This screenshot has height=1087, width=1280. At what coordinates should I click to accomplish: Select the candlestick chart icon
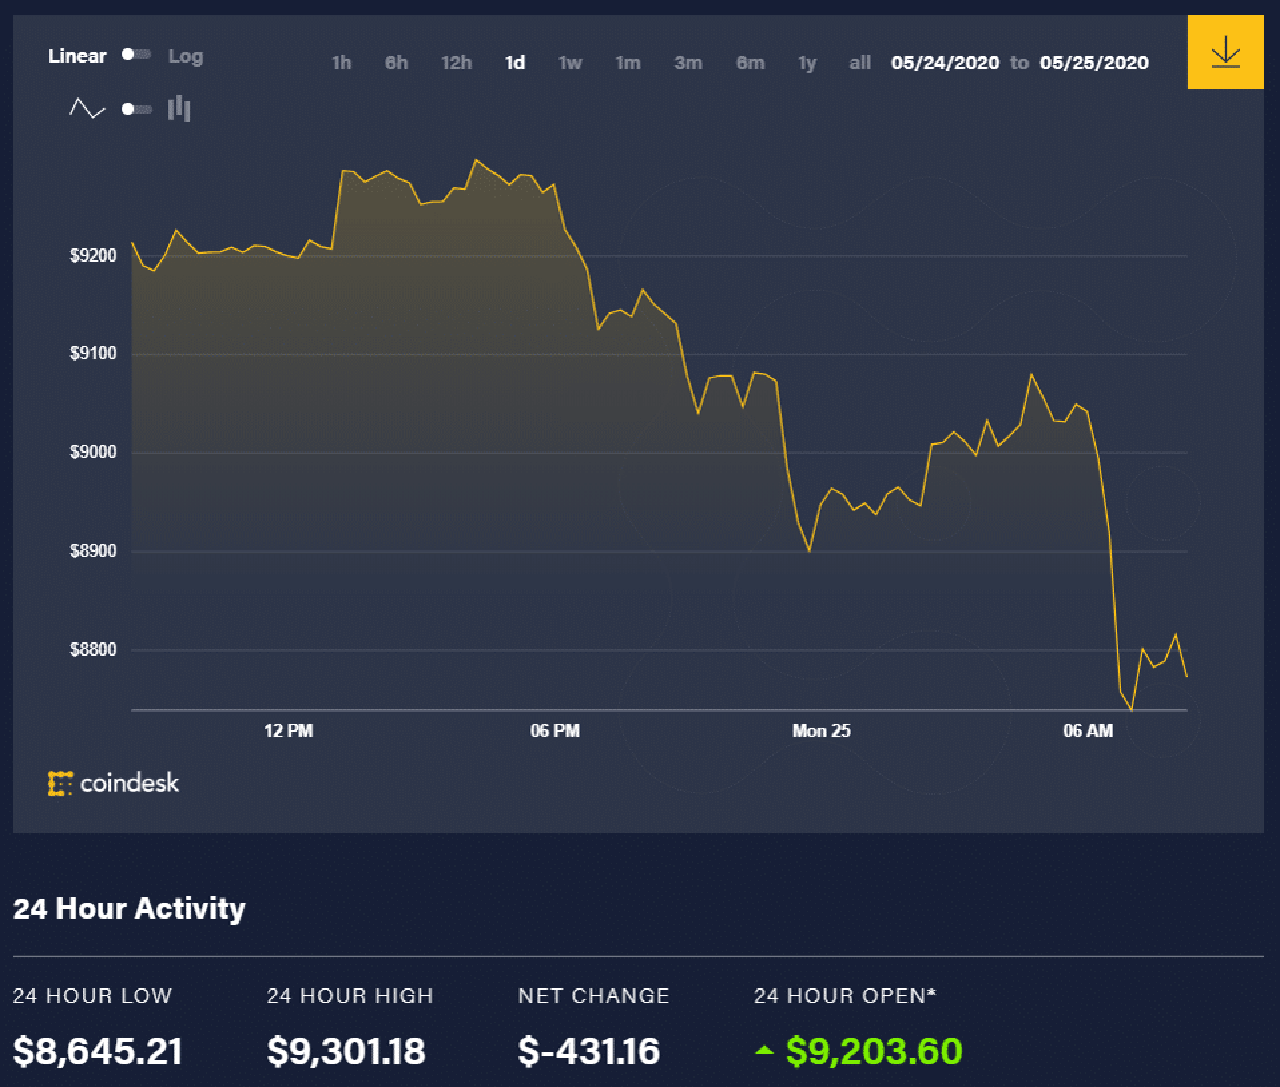[x=179, y=108]
